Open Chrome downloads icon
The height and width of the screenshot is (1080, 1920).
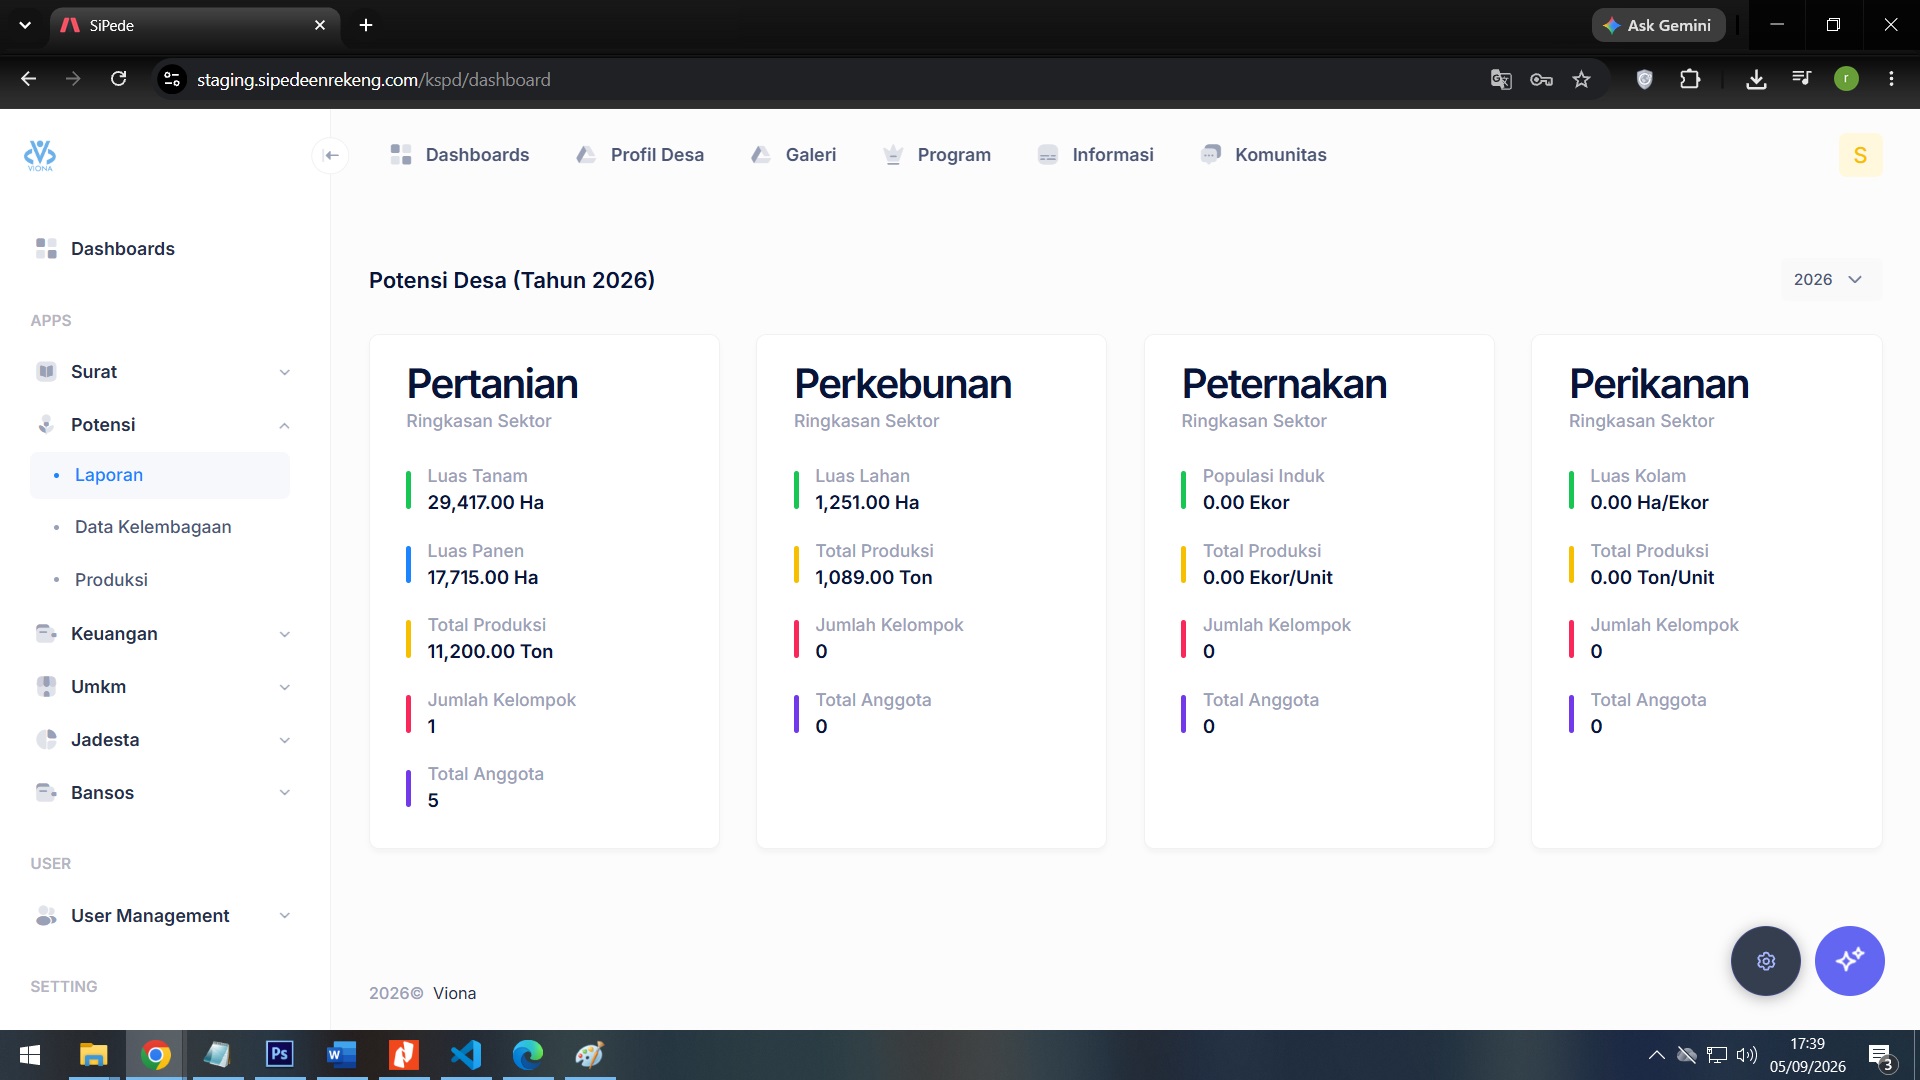(1756, 79)
